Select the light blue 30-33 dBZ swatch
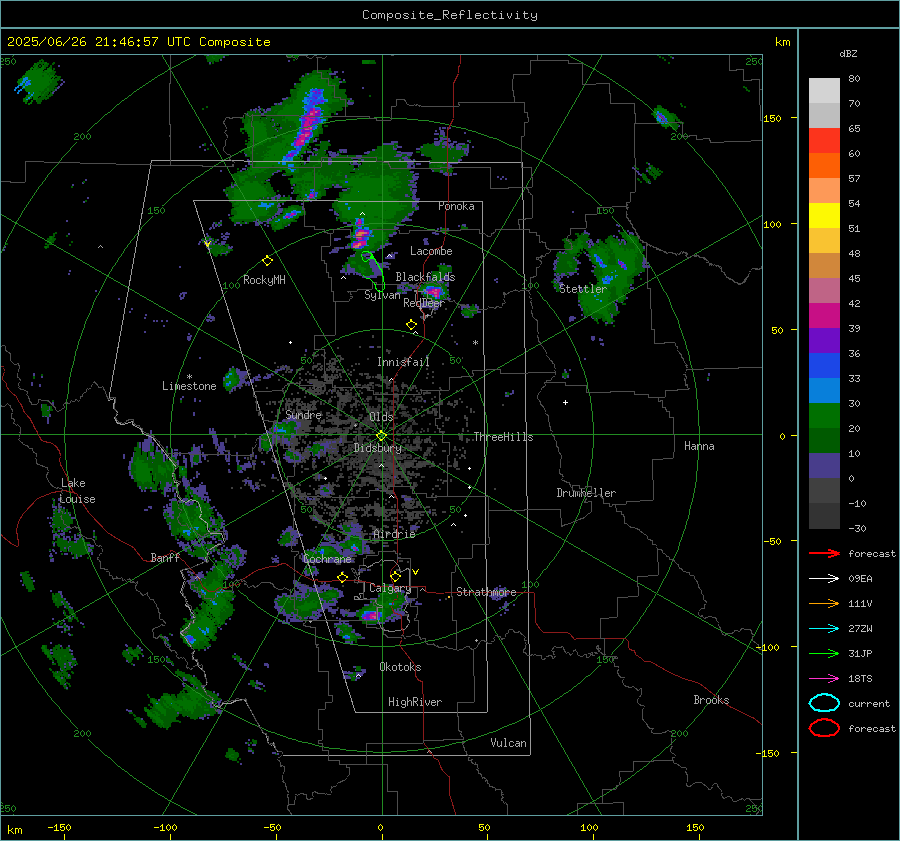 tap(824, 391)
